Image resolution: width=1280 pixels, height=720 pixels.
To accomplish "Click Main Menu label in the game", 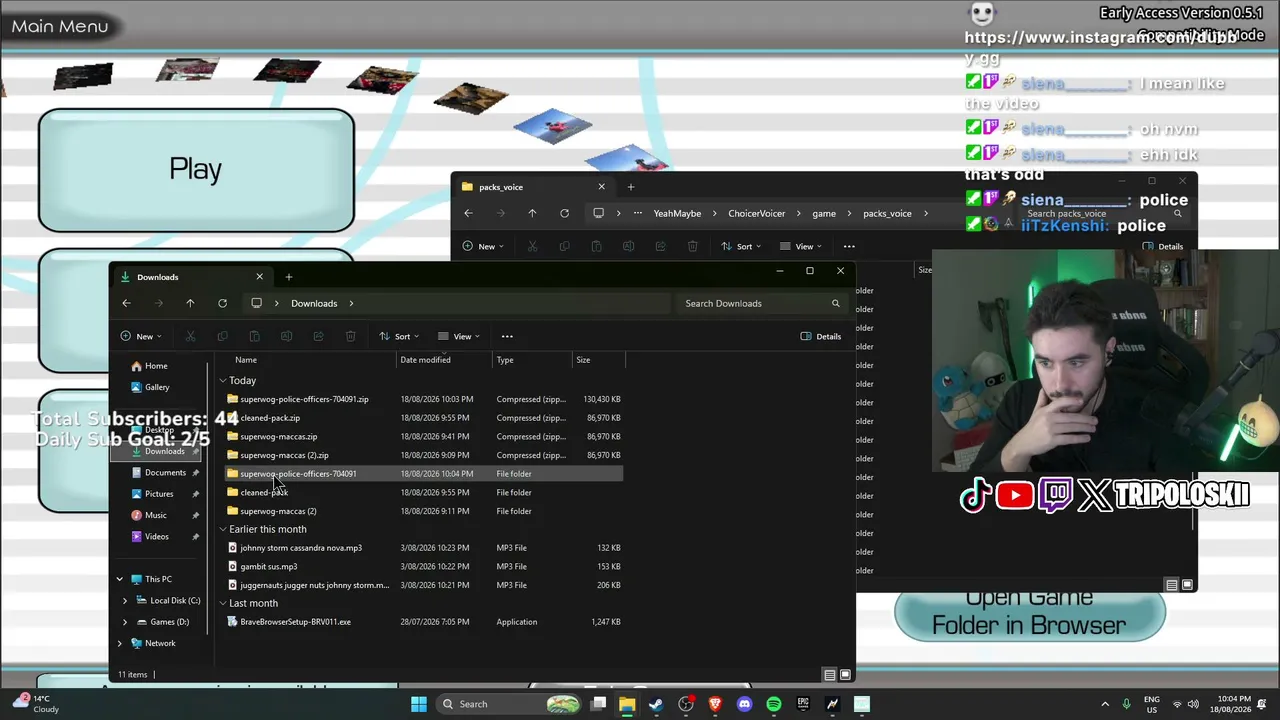I will (x=60, y=26).
